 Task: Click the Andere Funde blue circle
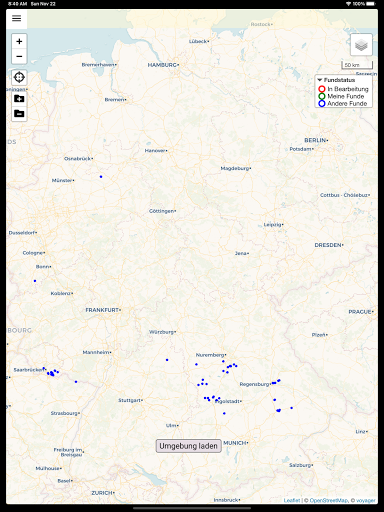click(x=322, y=104)
